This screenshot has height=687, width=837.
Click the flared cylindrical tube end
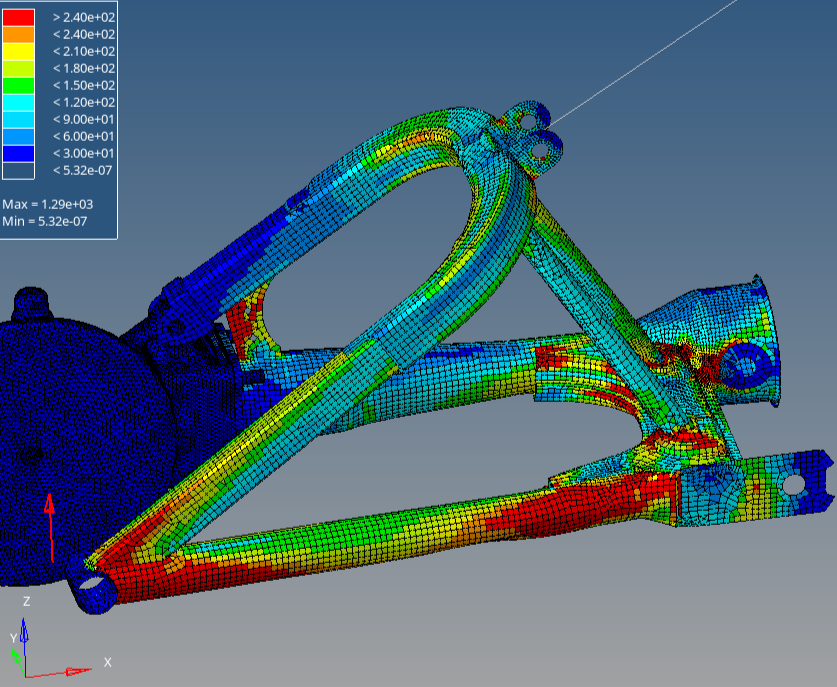pos(748,340)
